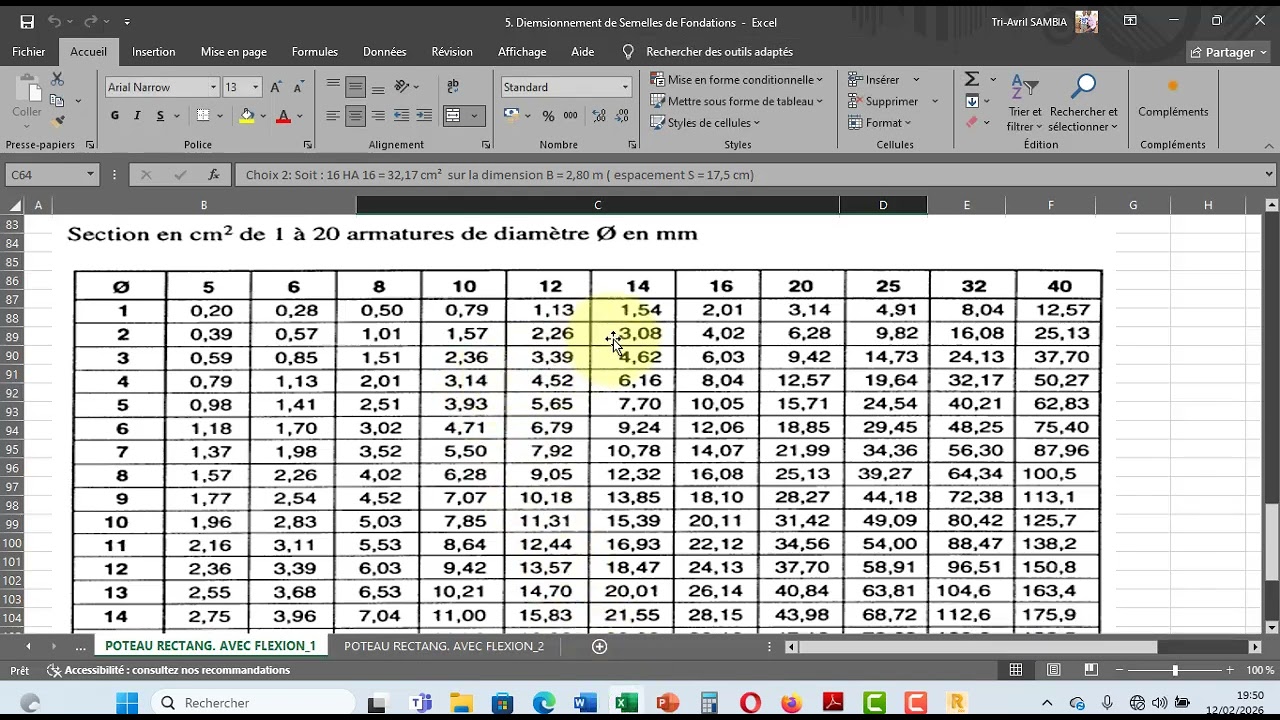Toggle wrap text (ab) icon
The image size is (1280, 720).
(x=453, y=87)
